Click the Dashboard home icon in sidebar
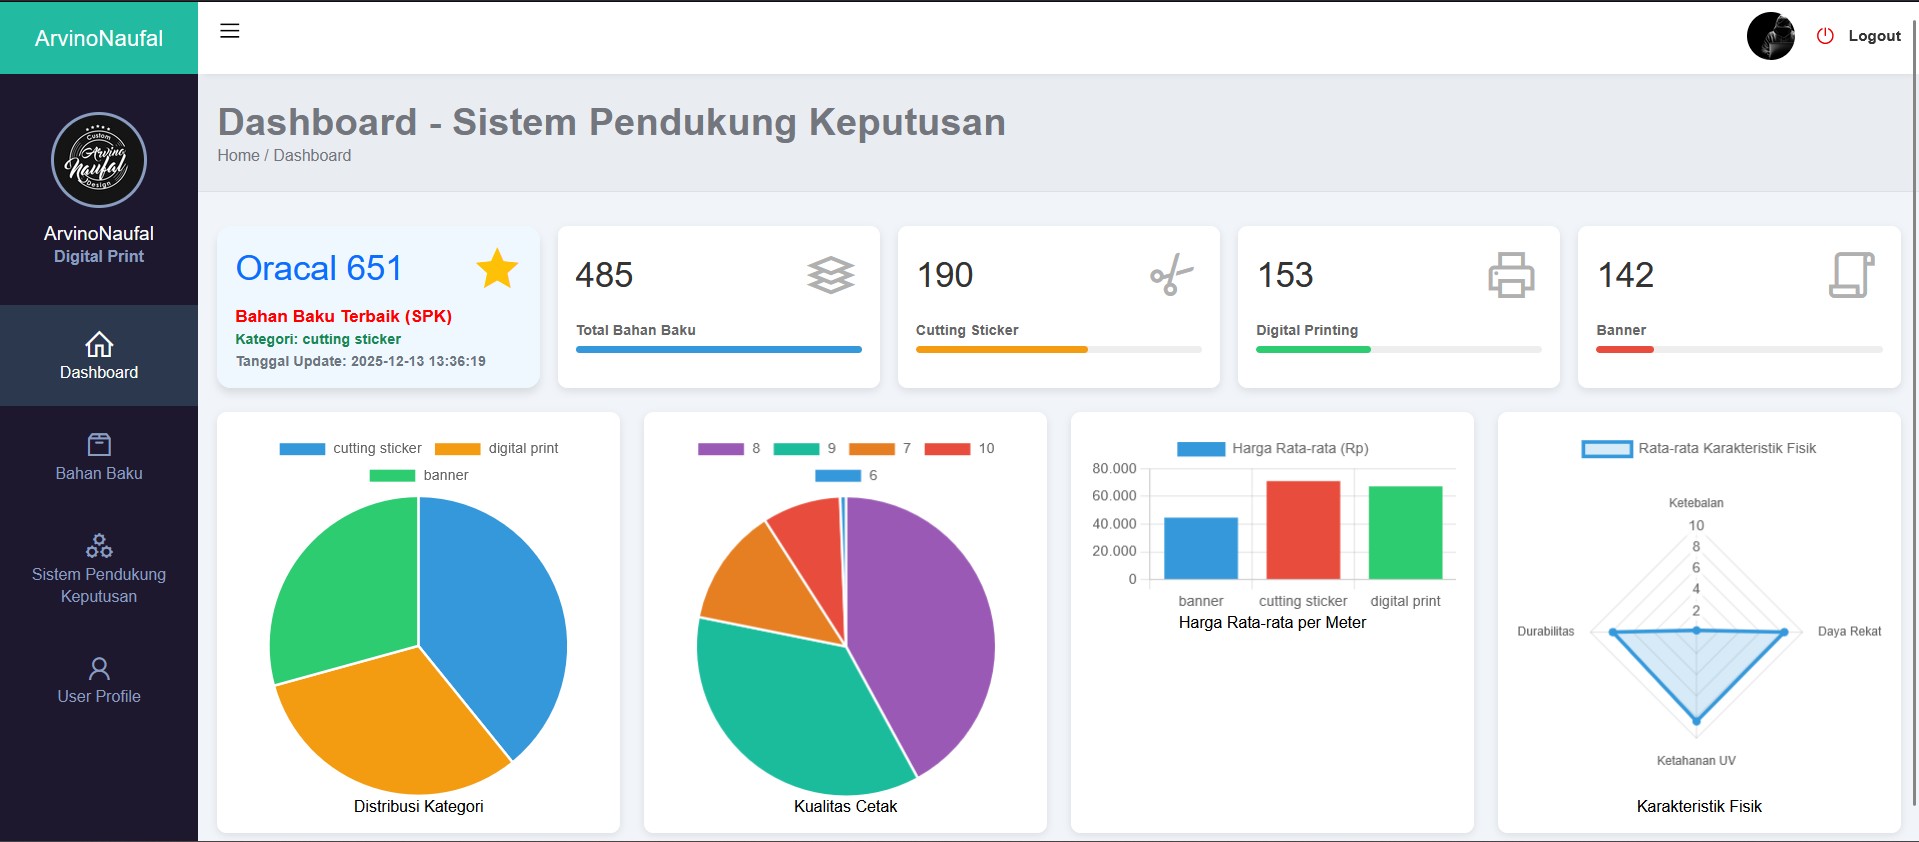1919x842 pixels. point(99,344)
